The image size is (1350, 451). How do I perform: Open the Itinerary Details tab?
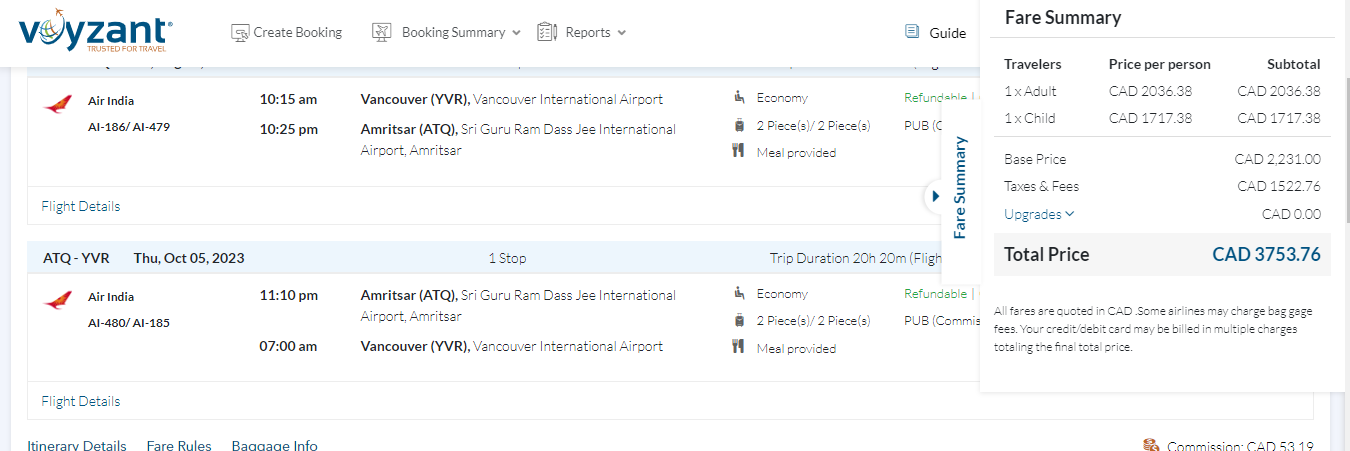tap(77, 446)
